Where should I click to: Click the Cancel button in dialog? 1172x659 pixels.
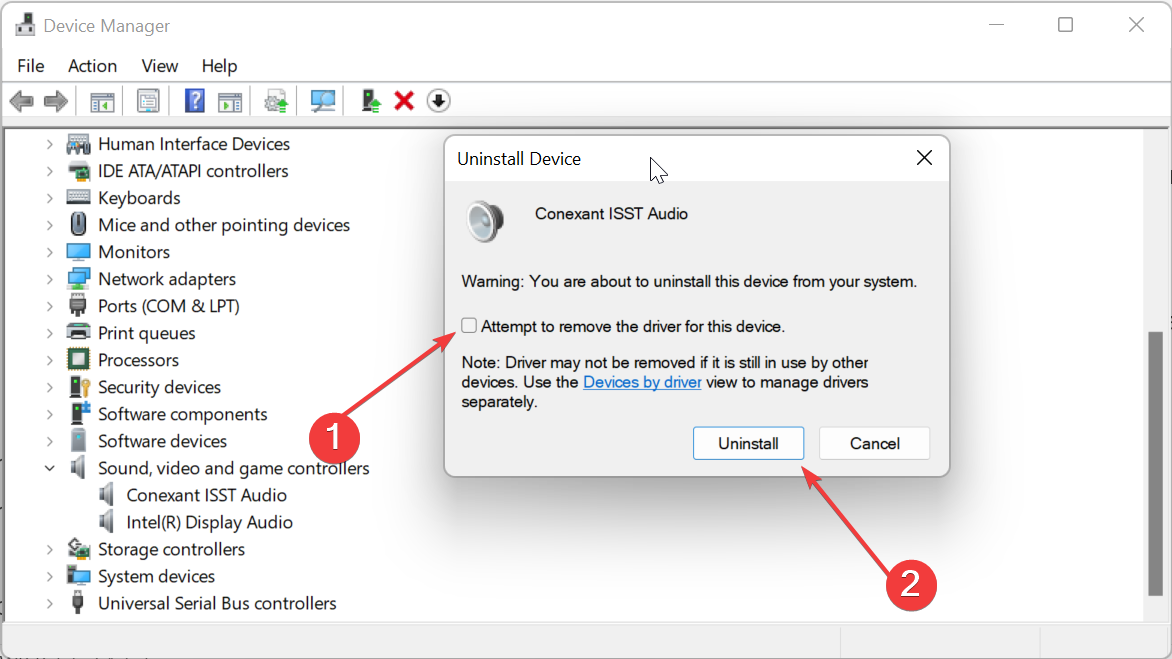tap(875, 443)
